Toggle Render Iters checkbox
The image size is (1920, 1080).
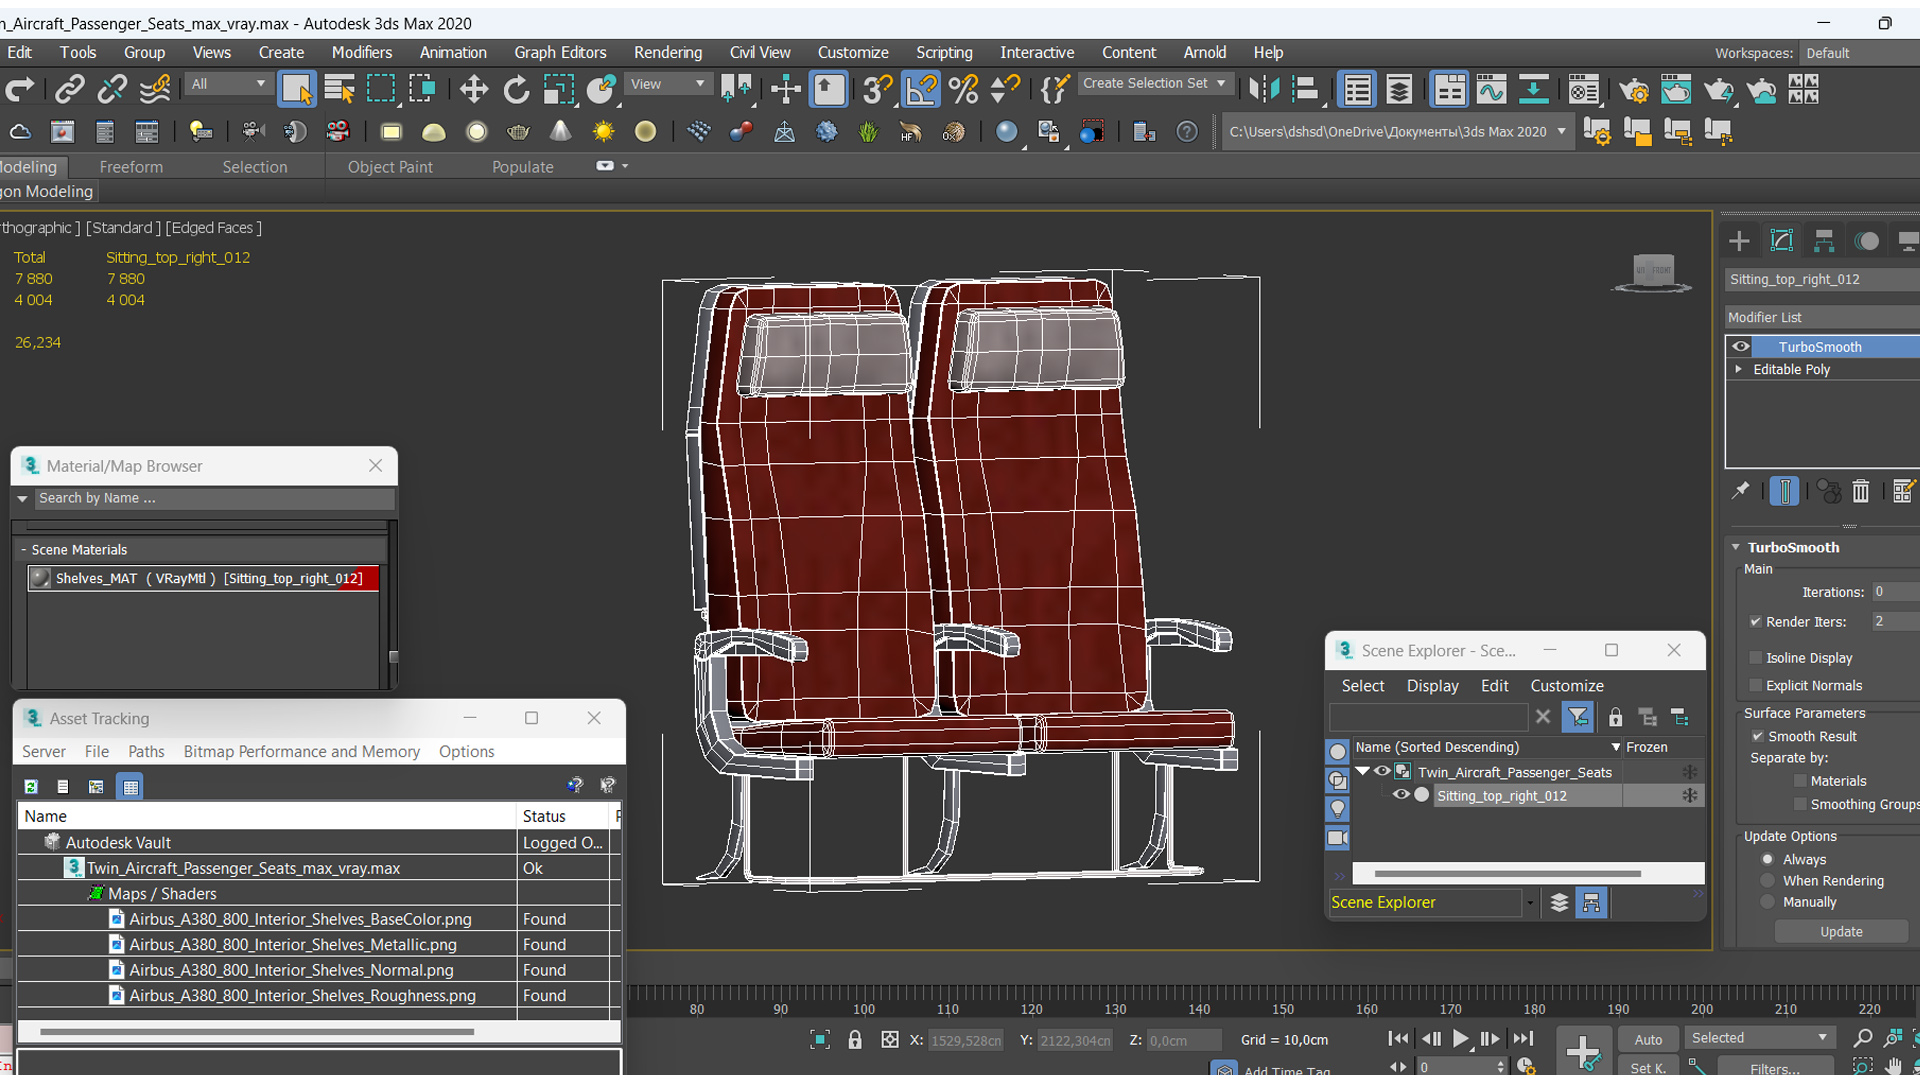click(x=1755, y=621)
